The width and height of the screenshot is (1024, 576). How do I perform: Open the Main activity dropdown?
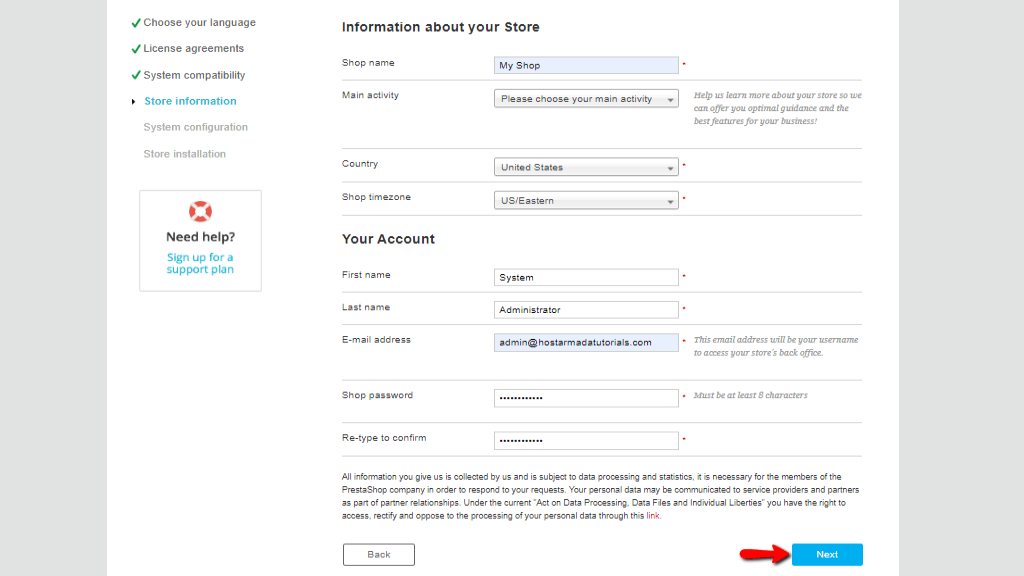[586, 99]
